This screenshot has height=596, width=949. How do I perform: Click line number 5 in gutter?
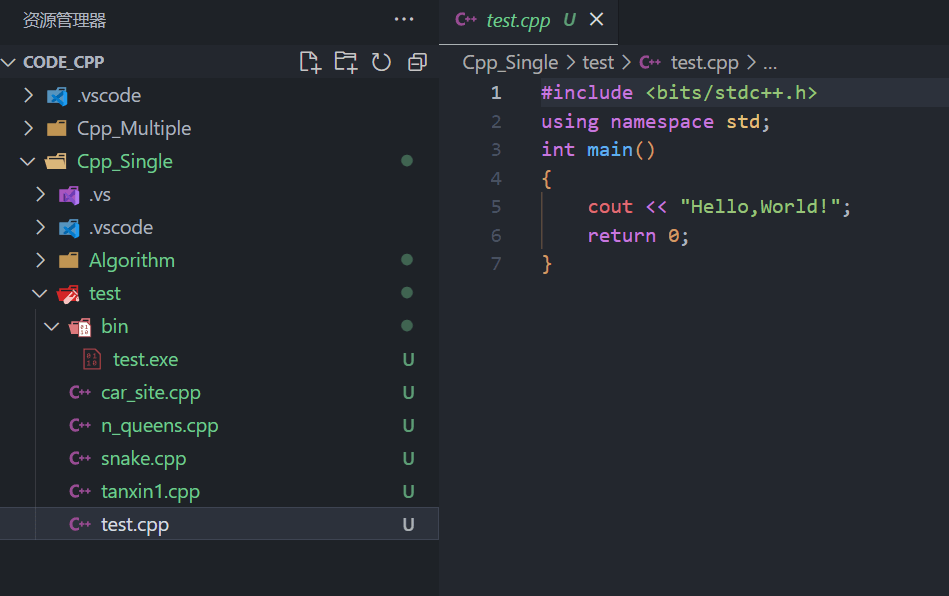click(x=496, y=207)
